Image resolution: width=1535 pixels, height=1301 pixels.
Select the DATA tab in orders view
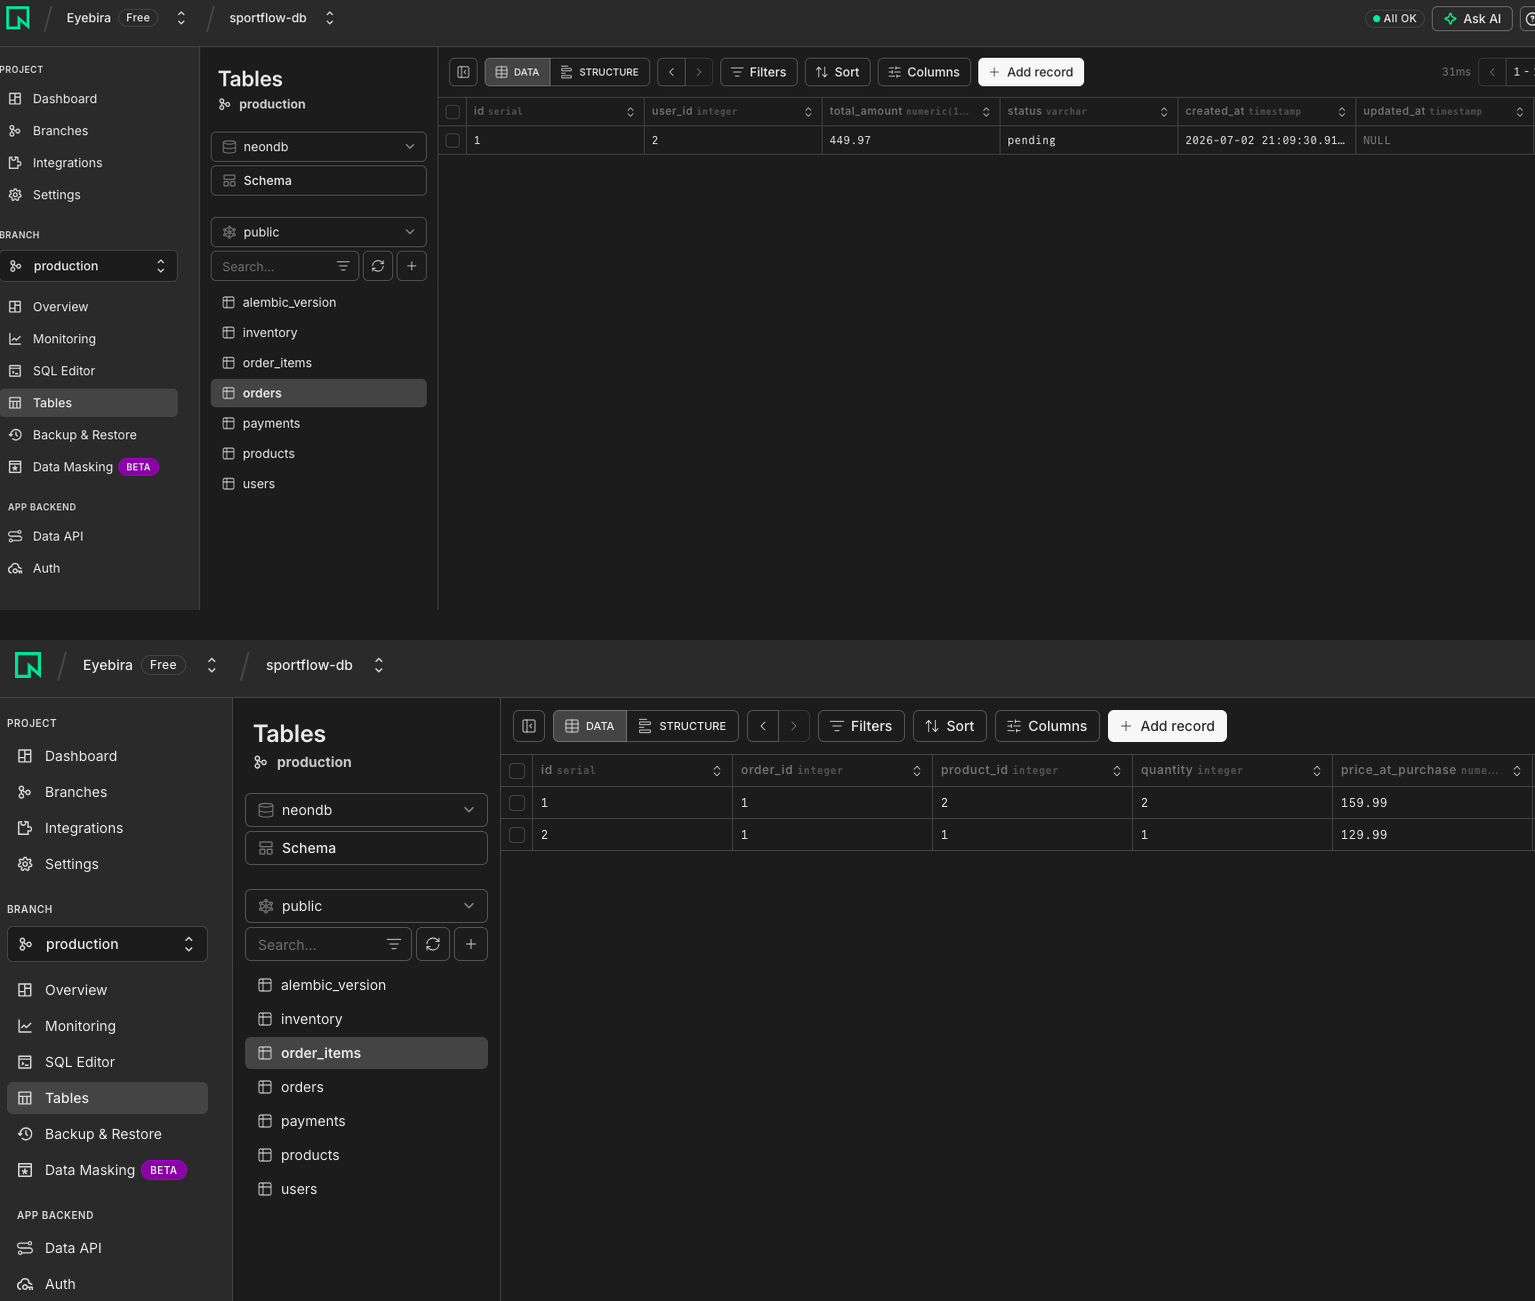point(518,72)
